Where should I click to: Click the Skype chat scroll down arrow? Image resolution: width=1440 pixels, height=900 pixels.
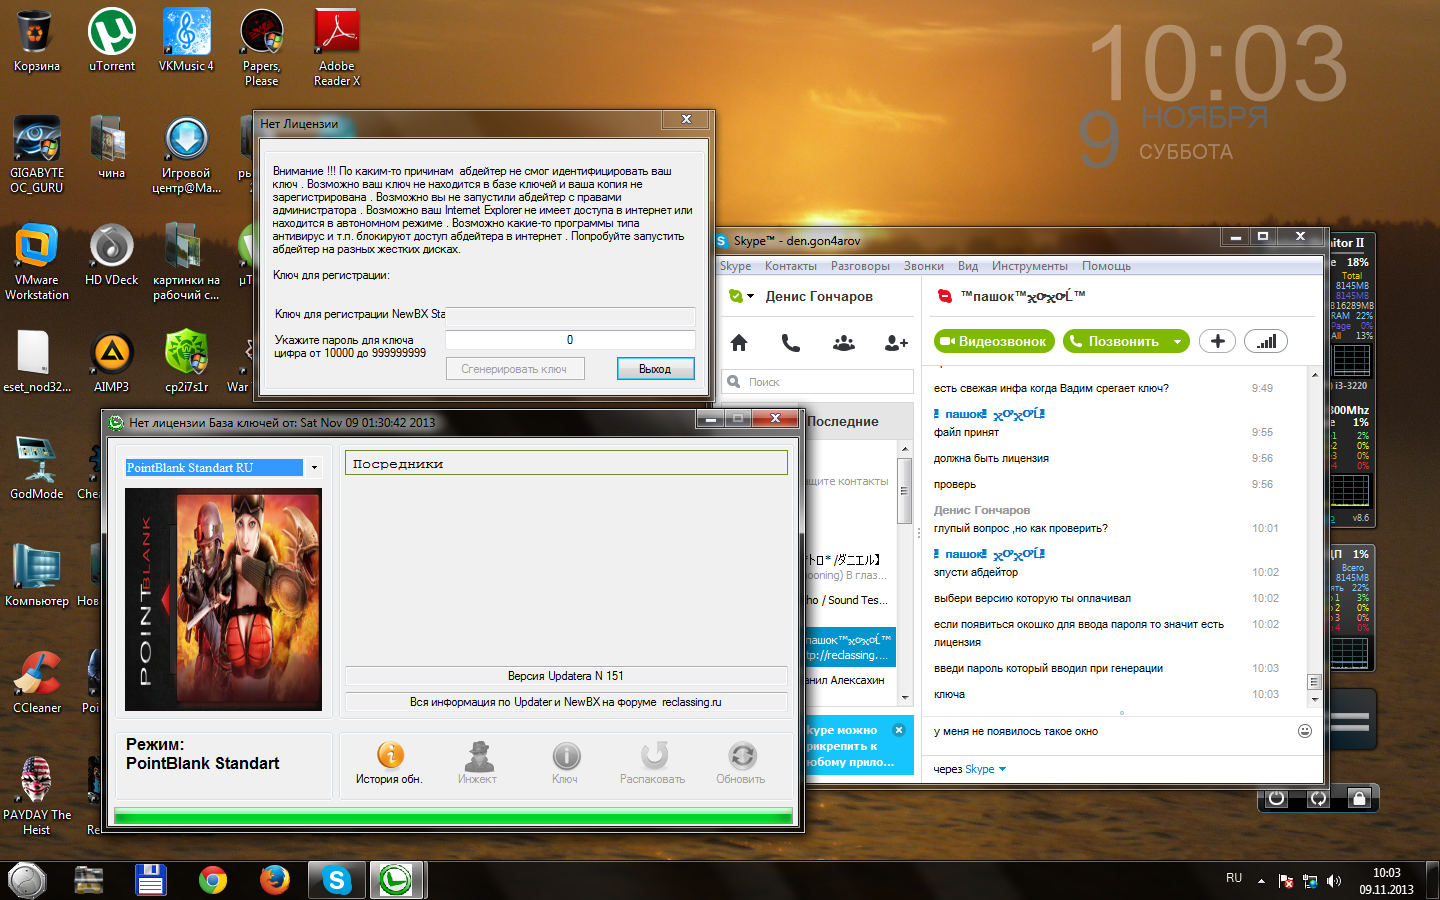1314,700
